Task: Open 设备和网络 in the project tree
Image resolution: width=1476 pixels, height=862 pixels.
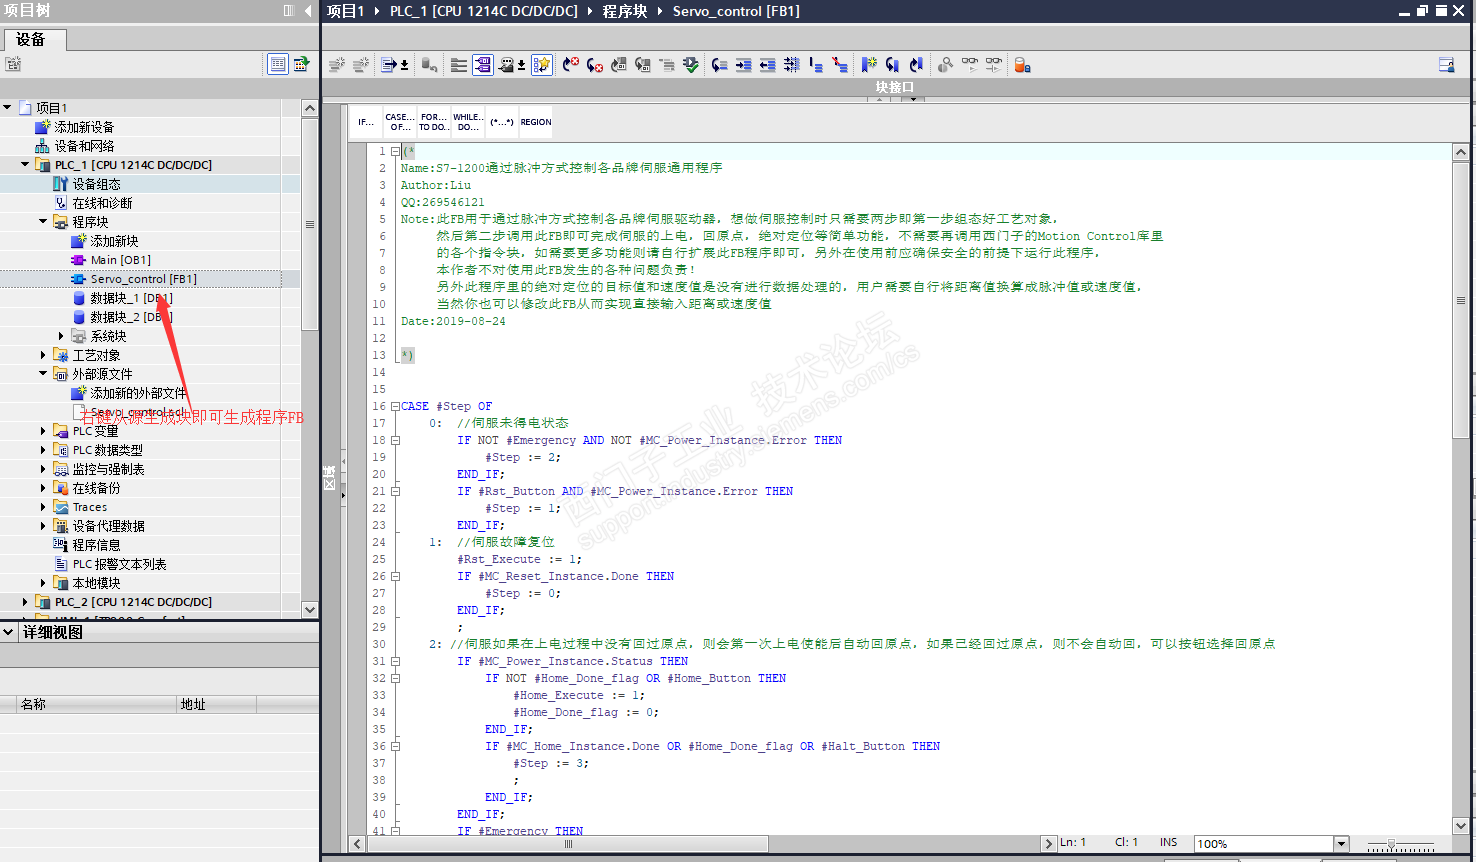Action: coord(84,146)
